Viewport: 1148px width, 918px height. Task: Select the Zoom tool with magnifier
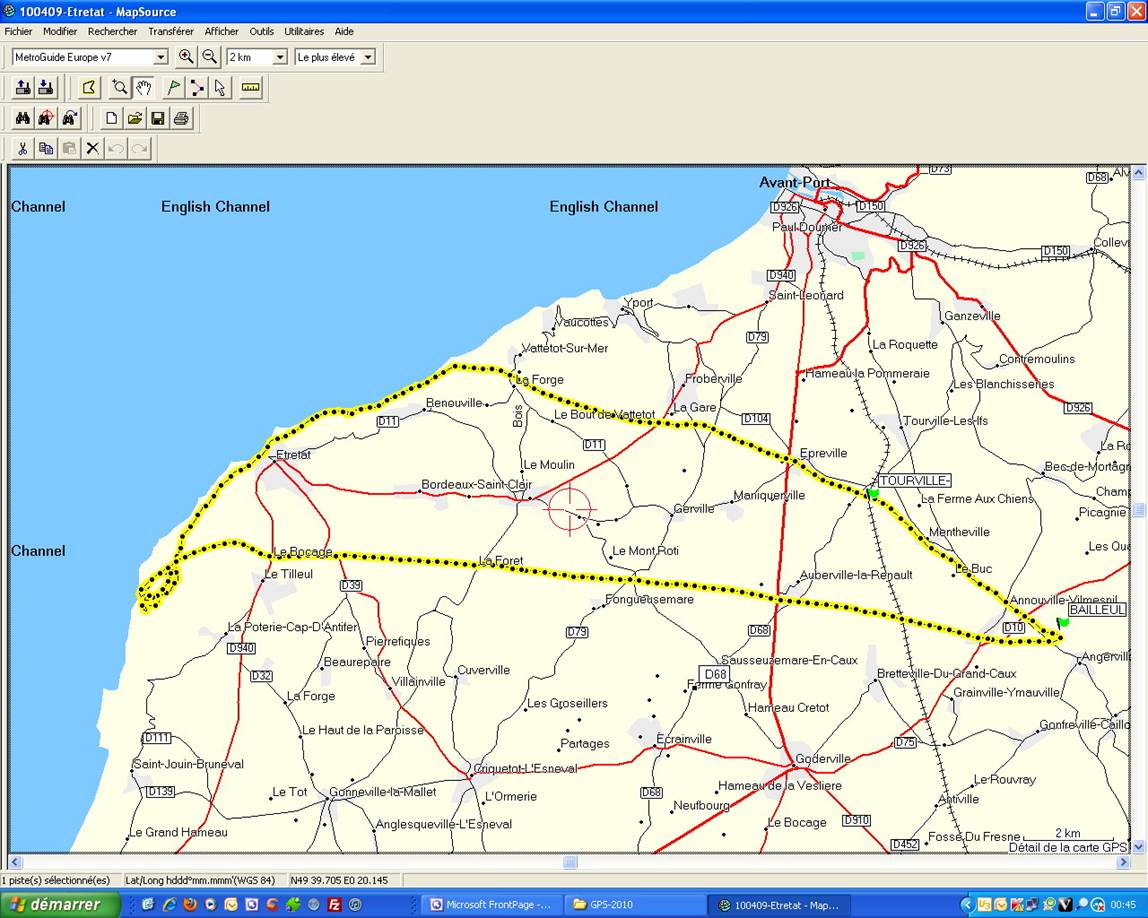click(119, 88)
